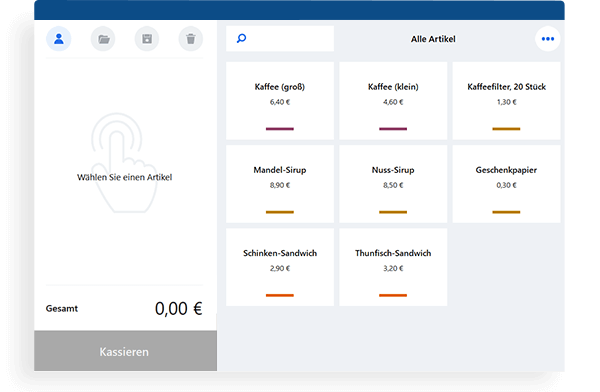Open saved receipts folder icon
The image size is (600, 392).
[x=103, y=39]
